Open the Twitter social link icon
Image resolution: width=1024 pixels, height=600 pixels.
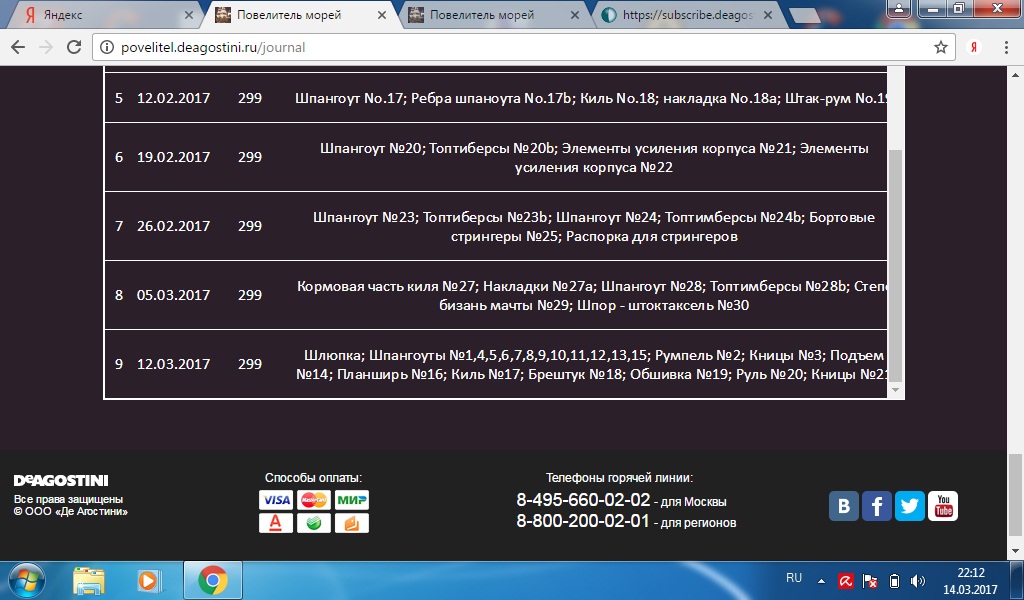point(910,506)
